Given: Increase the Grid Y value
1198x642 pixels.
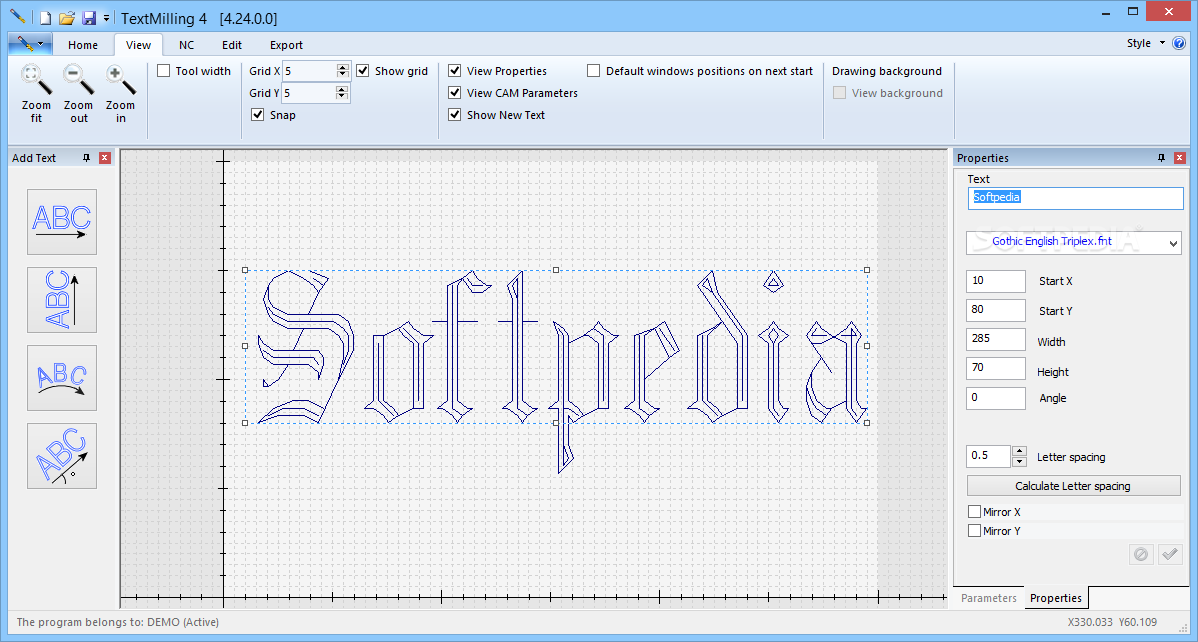Looking at the screenshot, I should 343,89.
